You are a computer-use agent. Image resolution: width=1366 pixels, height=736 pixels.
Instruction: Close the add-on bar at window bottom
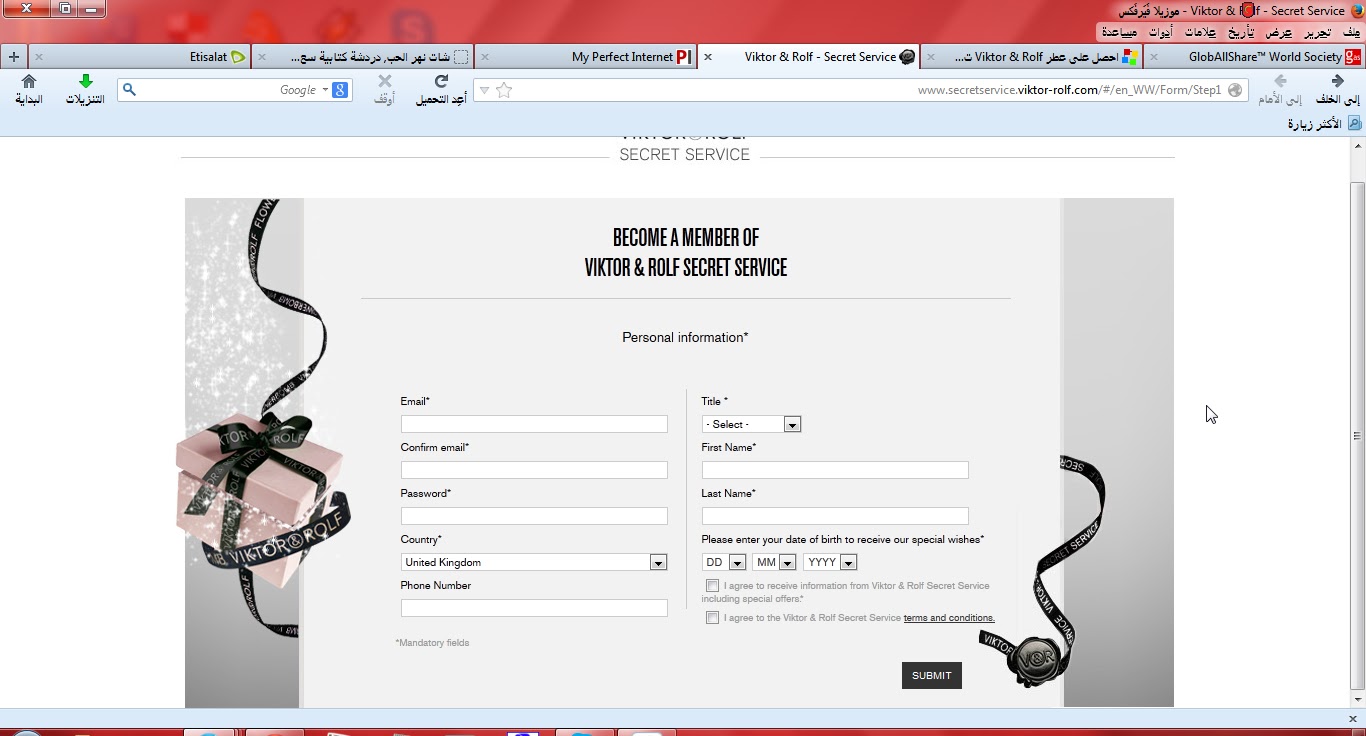click(1353, 719)
